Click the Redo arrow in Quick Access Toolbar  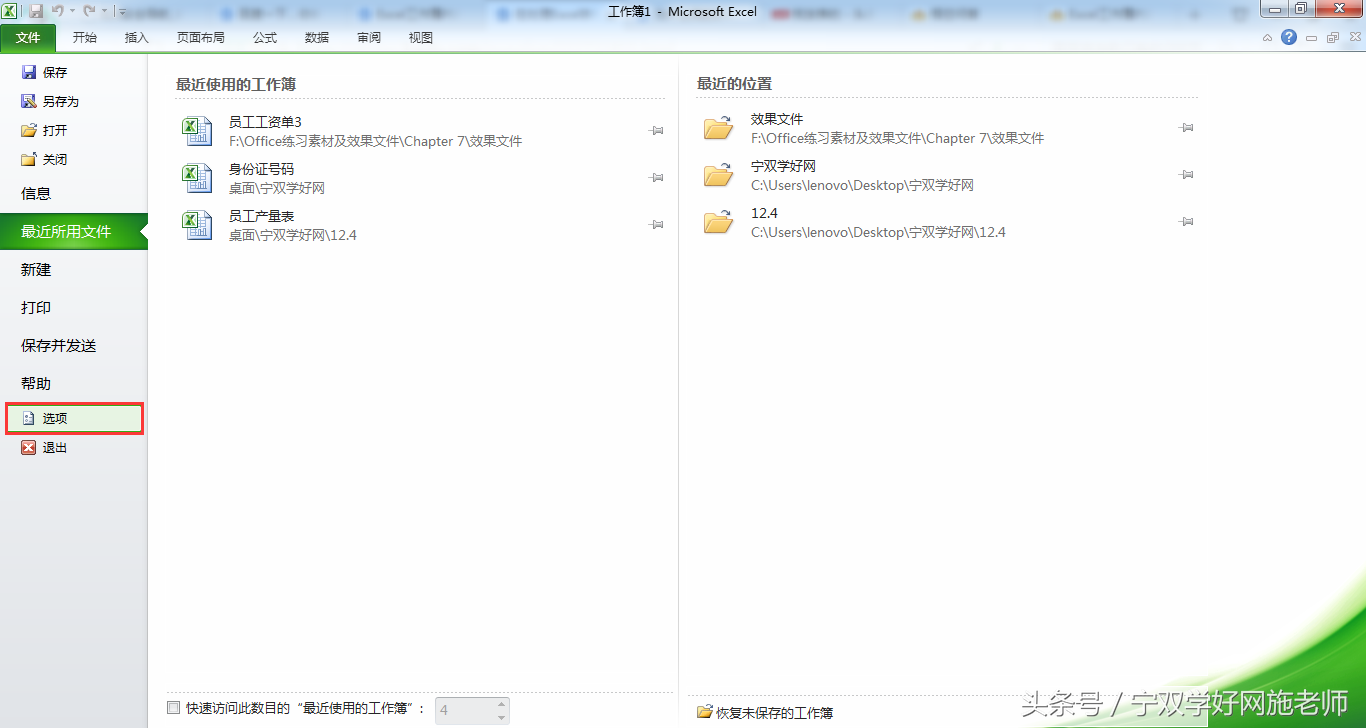pyautogui.click(x=89, y=11)
